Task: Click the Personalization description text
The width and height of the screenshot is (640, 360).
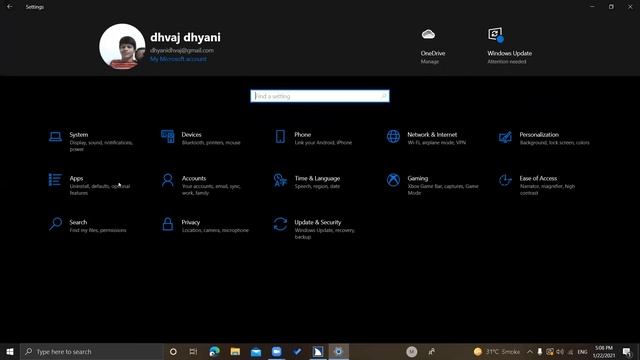Action: (554, 143)
